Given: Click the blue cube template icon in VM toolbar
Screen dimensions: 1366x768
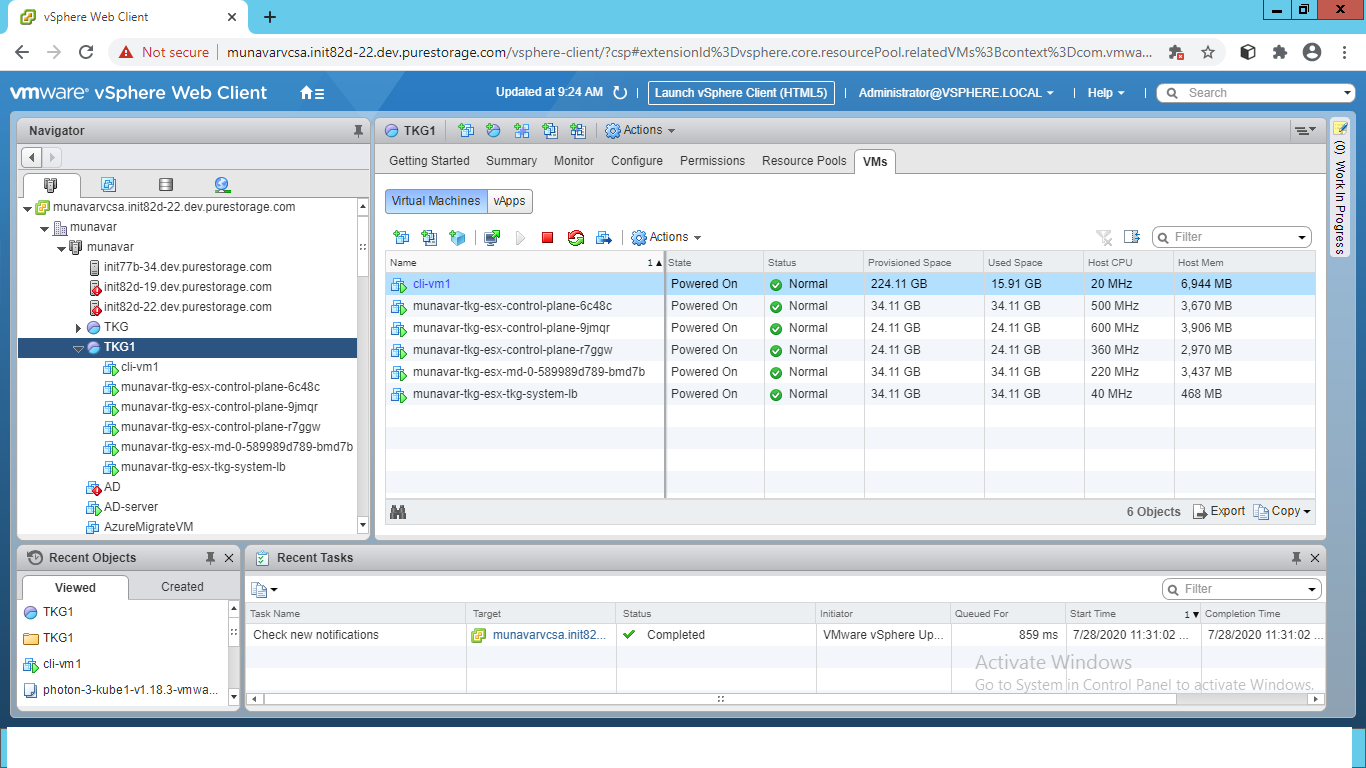Looking at the screenshot, I should [457, 238].
